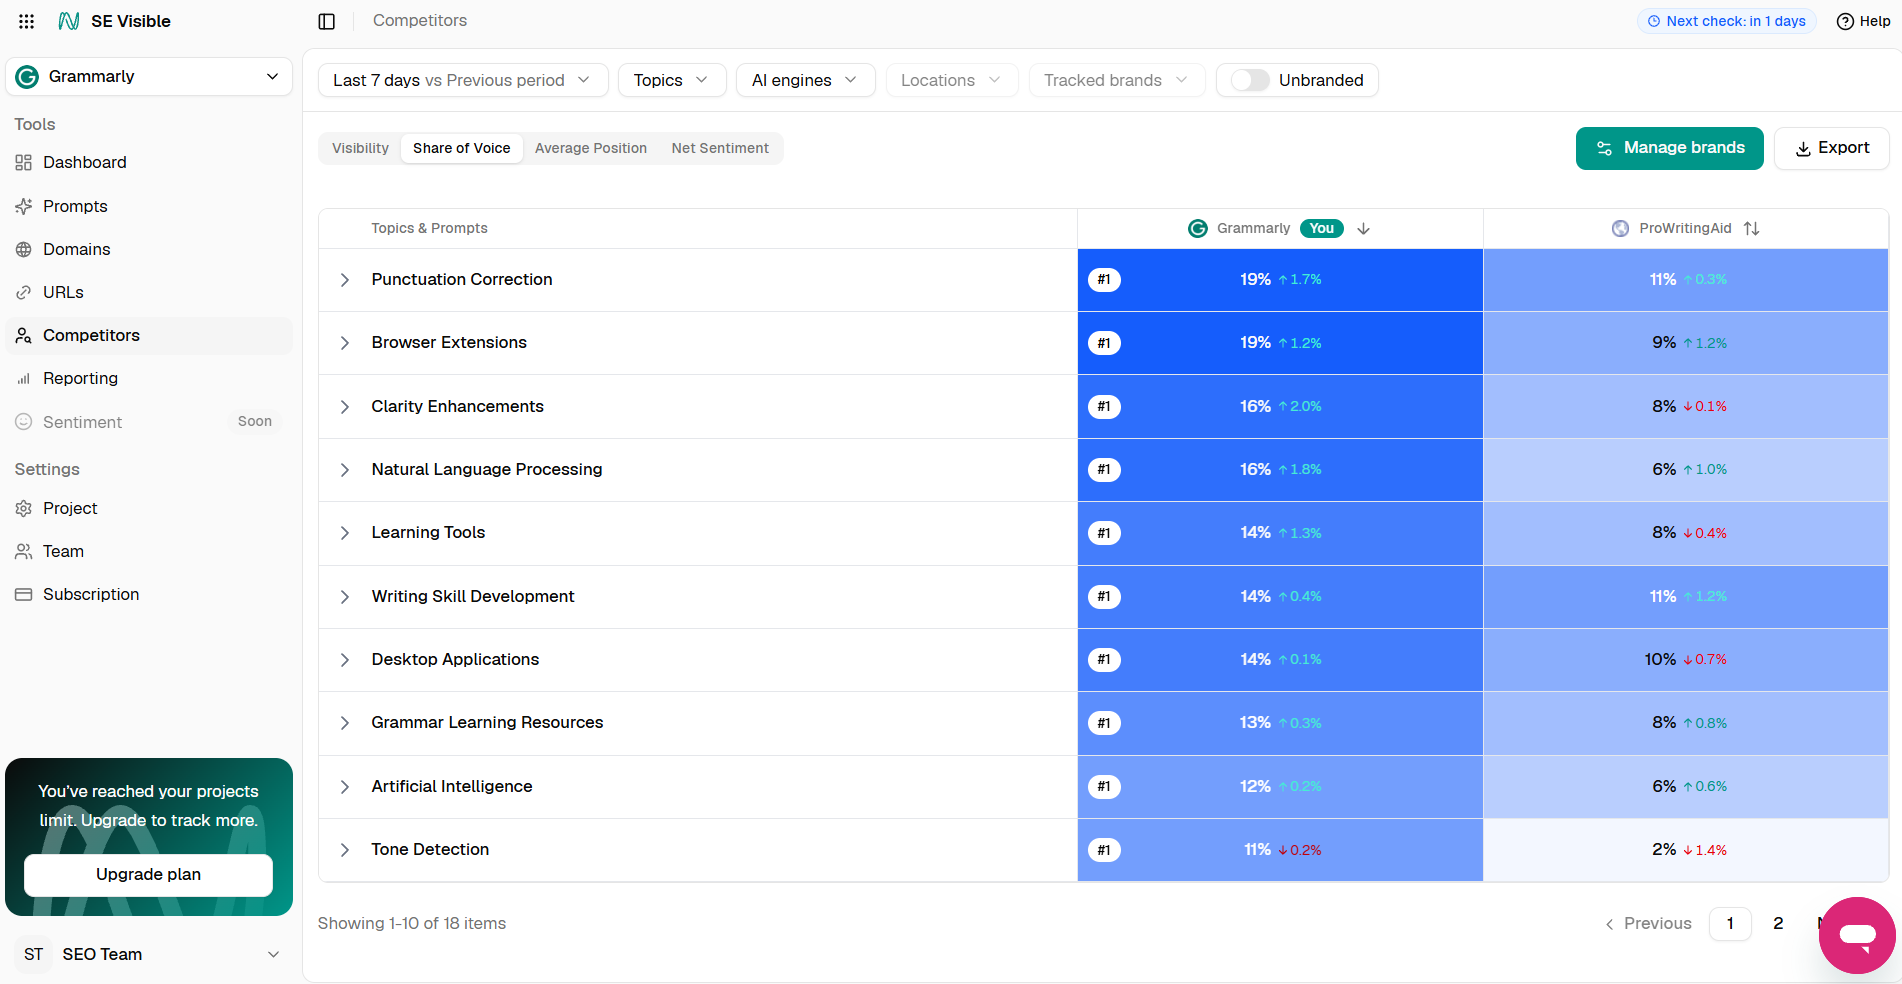The image size is (1902, 984).
Task: Switch to the Average Position tab
Action: (x=591, y=148)
